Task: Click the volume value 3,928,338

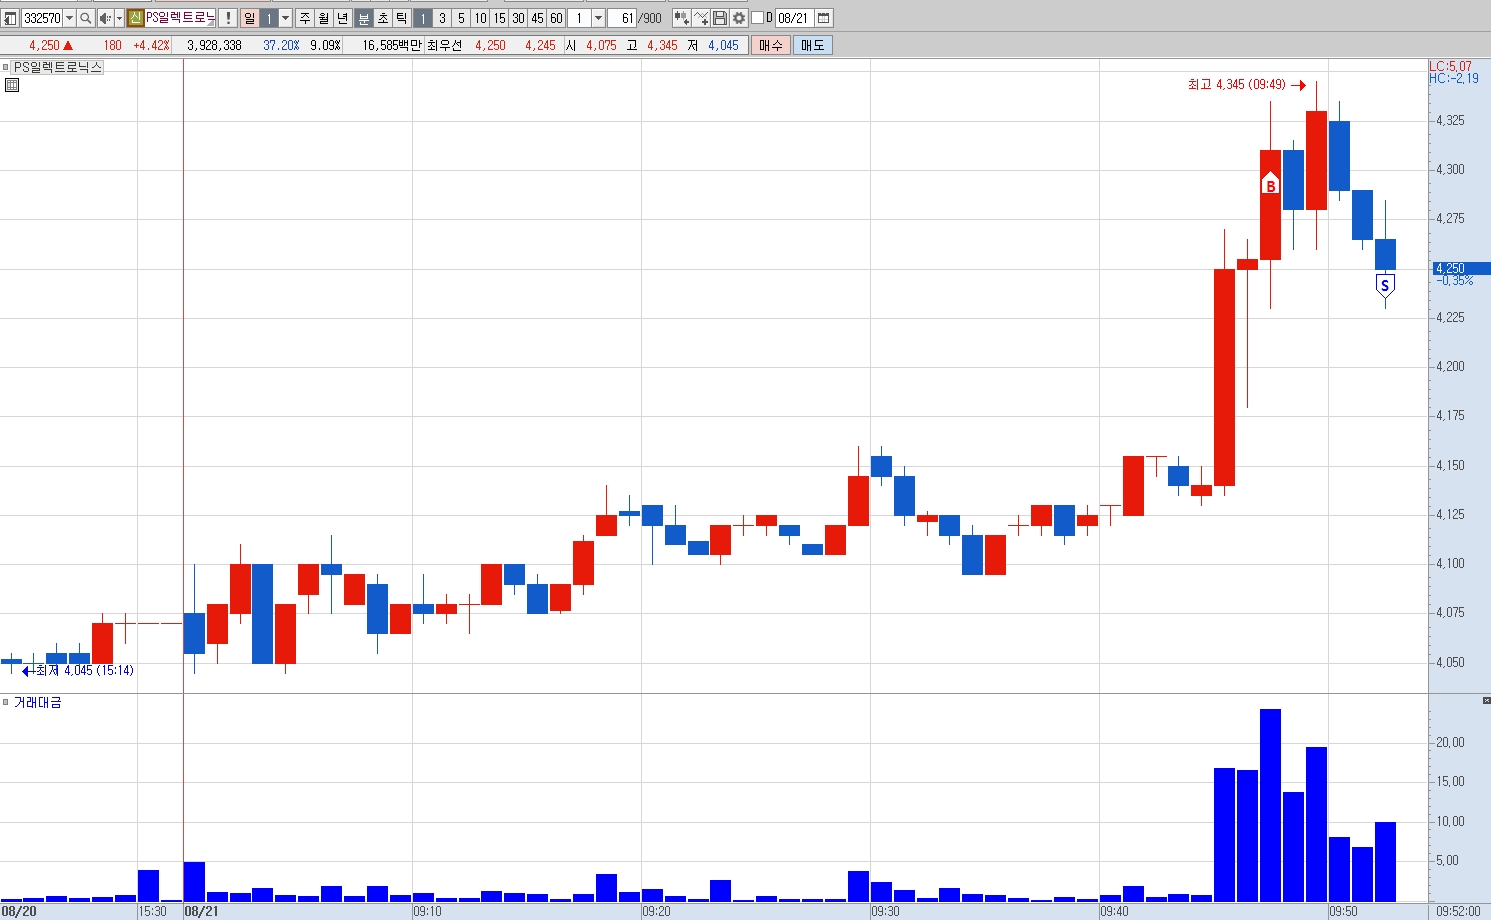Action: point(214,45)
